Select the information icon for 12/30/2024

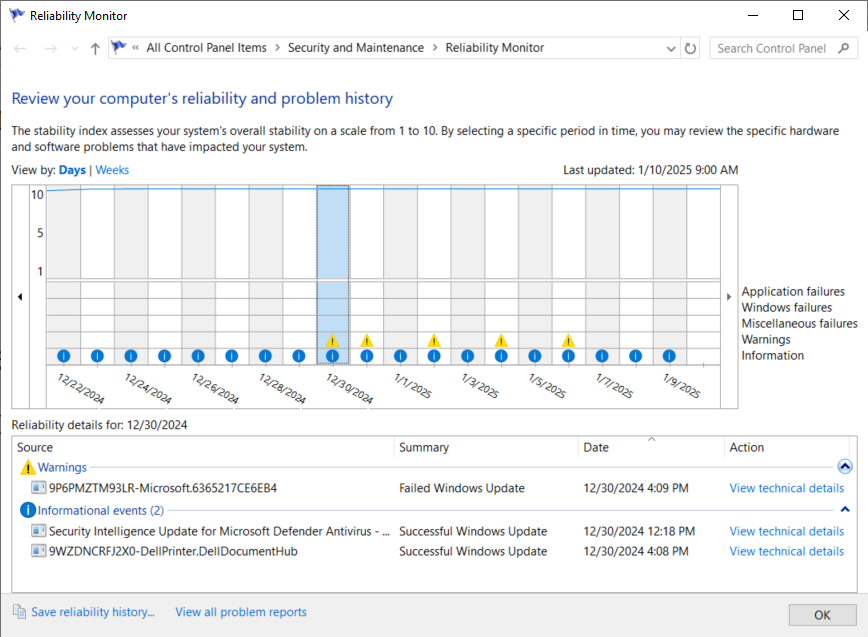click(x=332, y=356)
